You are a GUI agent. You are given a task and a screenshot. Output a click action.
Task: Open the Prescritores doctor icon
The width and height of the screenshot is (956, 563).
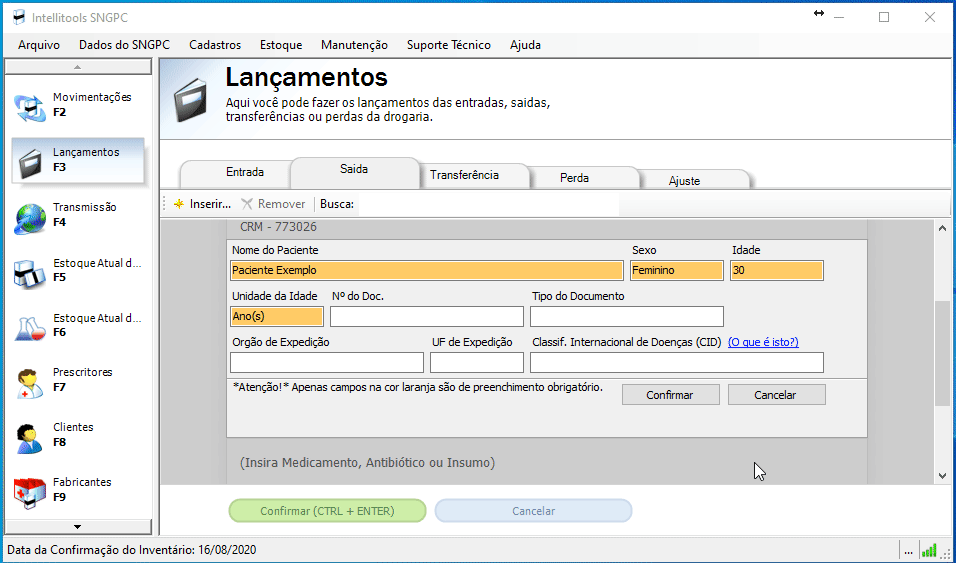point(30,384)
